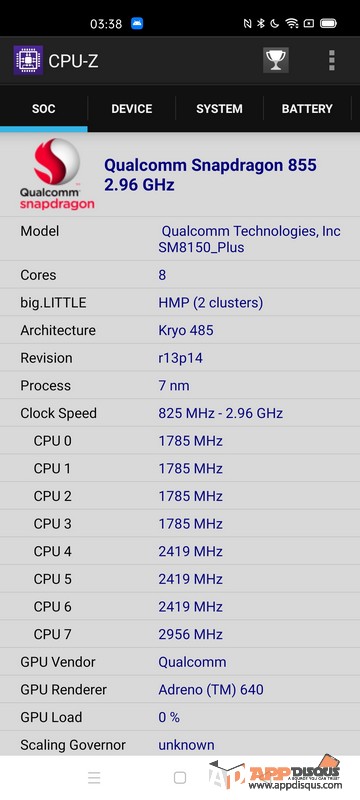
Task: Tap the NFC status bar icon
Action: (x=248, y=23)
